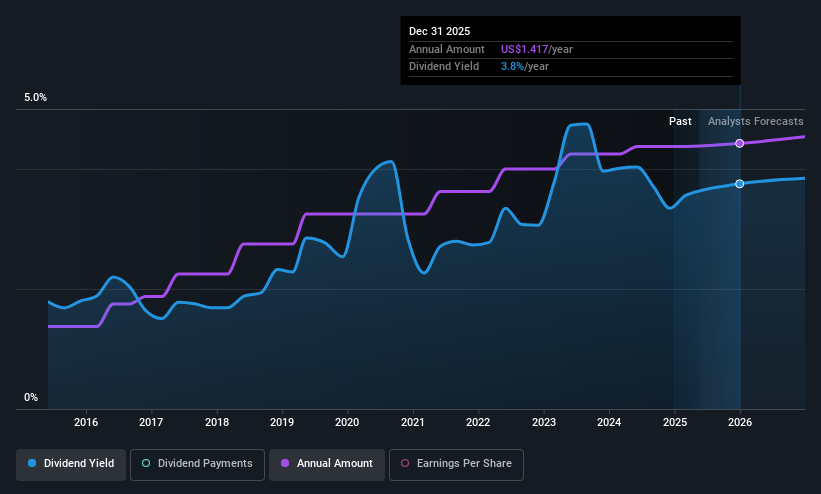Click the 5.0% y-axis label
This screenshot has height=494, width=821.
coord(35,97)
